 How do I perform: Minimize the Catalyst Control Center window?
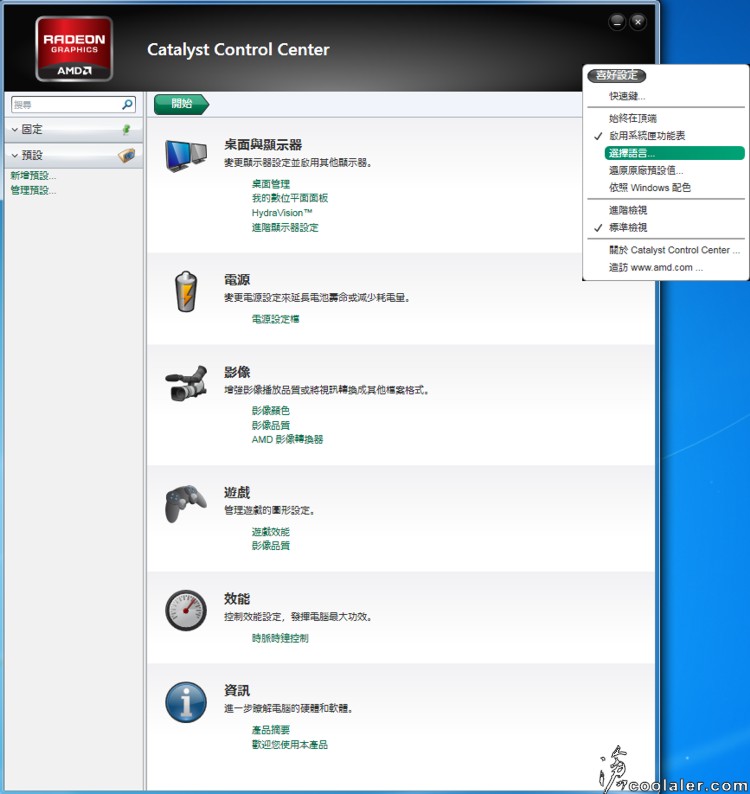click(617, 22)
